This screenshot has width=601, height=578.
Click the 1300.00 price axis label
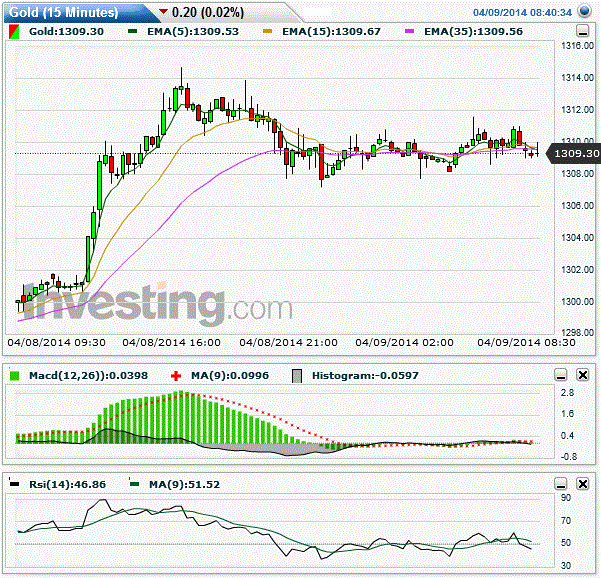[x=577, y=302]
